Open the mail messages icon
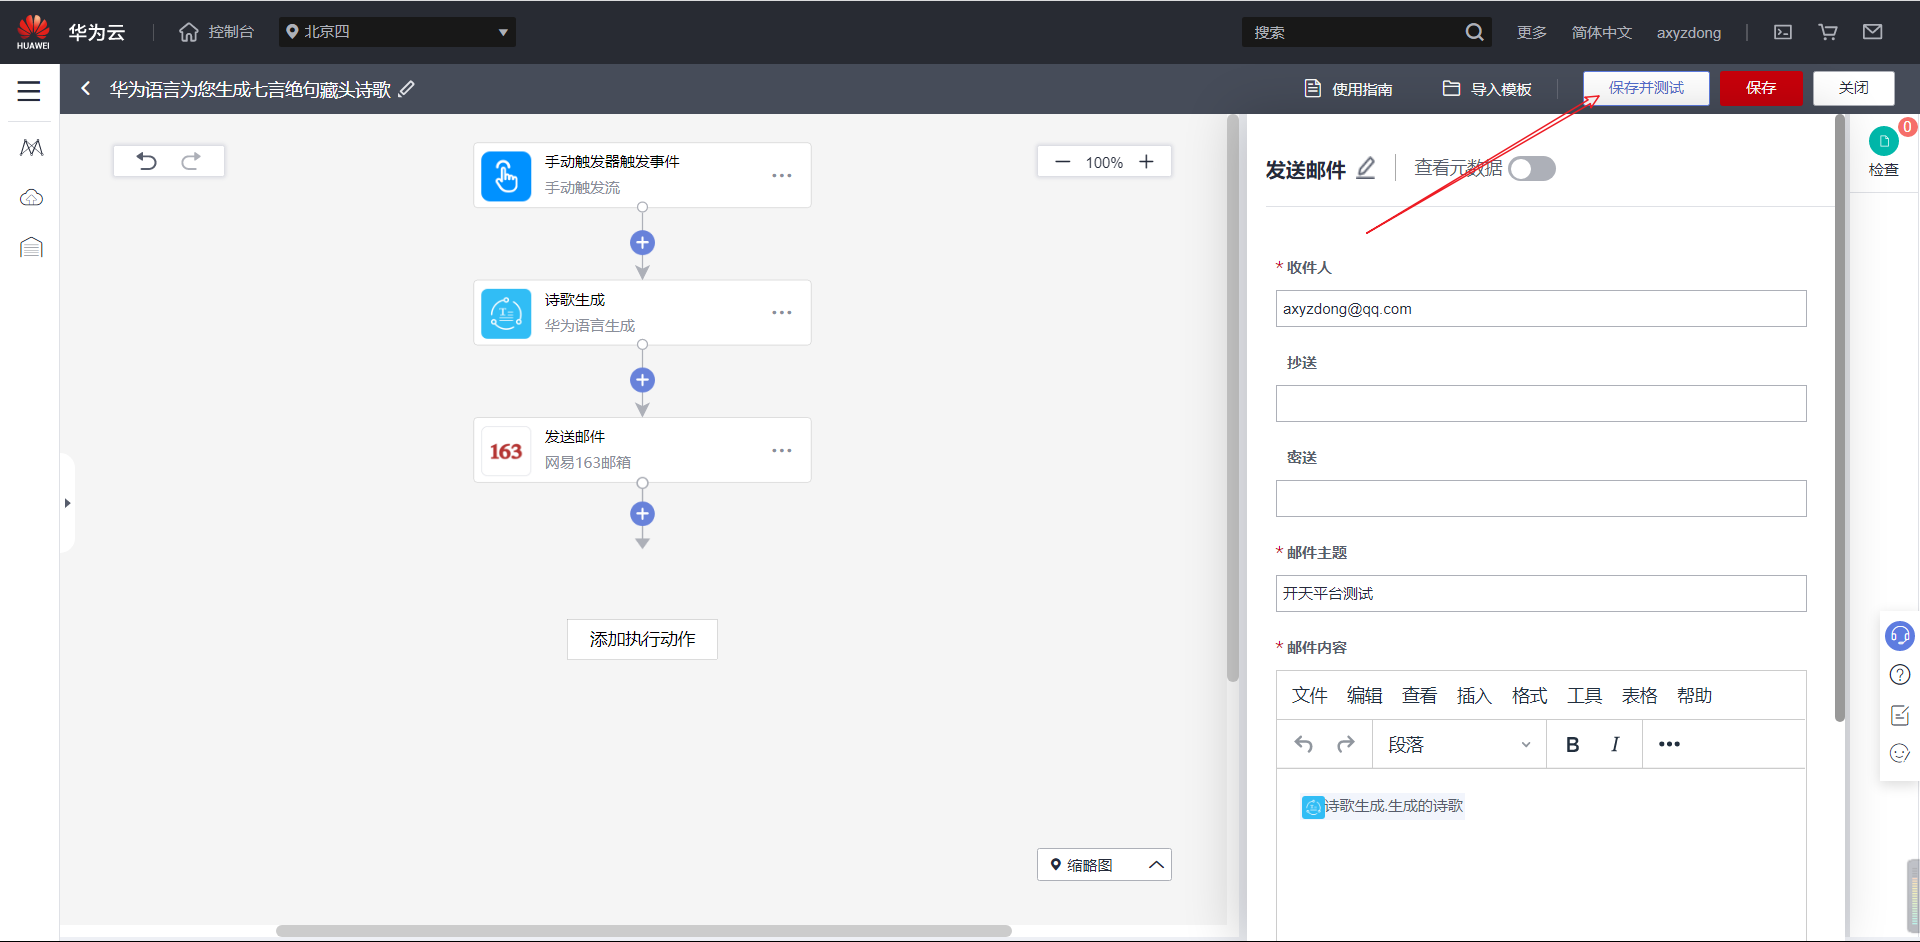The height and width of the screenshot is (942, 1920). click(1873, 32)
